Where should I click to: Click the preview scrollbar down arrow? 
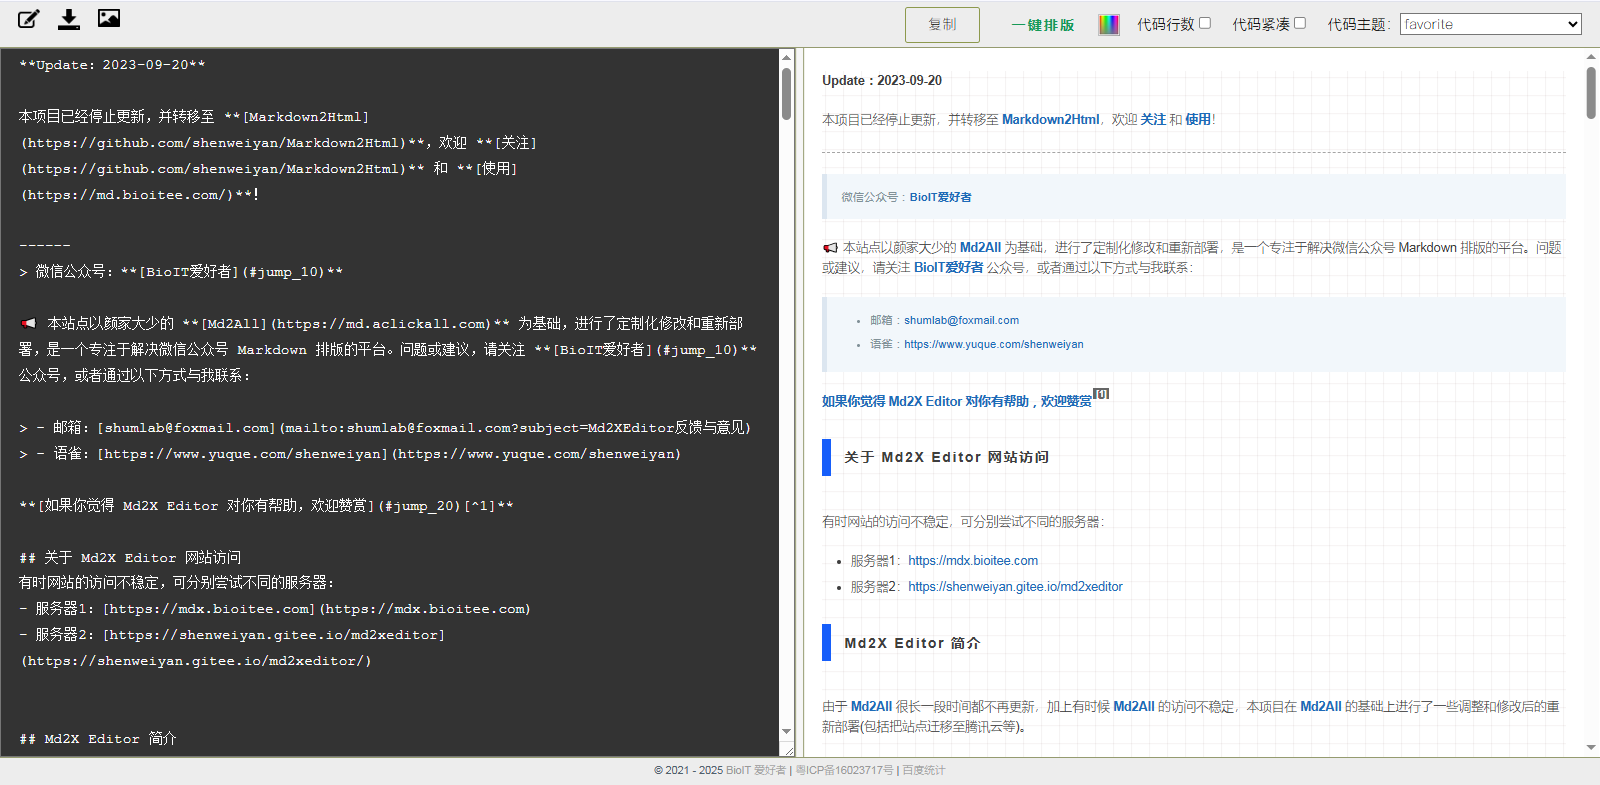tap(1591, 747)
